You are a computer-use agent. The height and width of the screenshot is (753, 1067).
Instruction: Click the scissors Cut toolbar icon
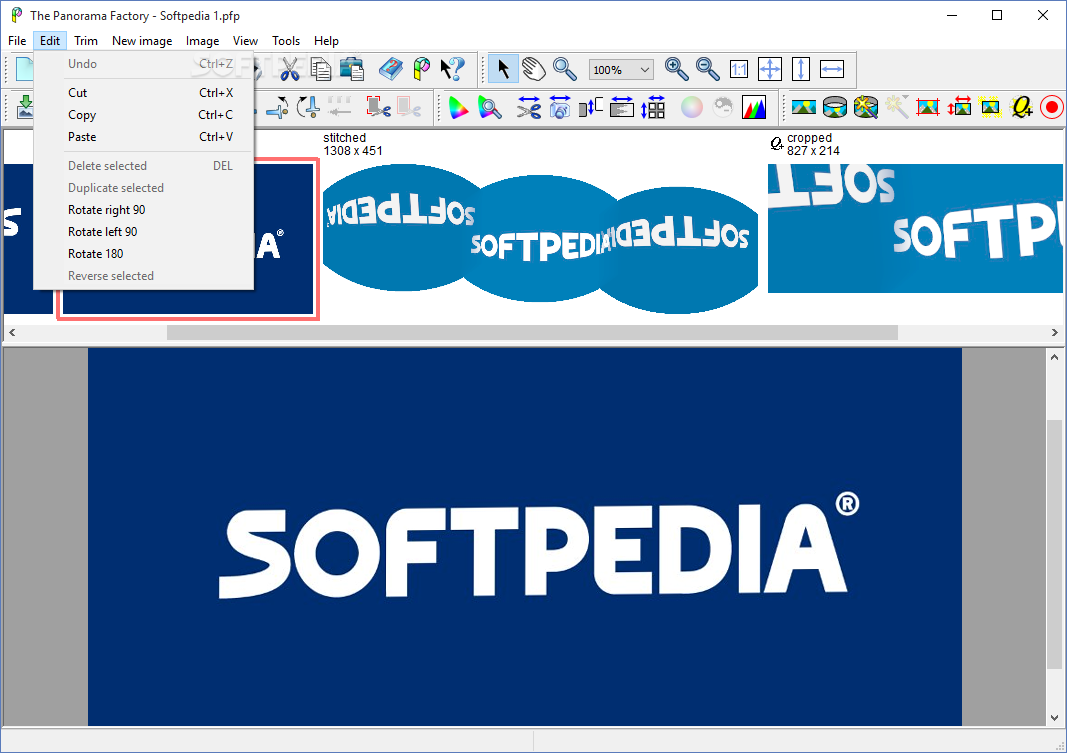(x=290, y=69)
